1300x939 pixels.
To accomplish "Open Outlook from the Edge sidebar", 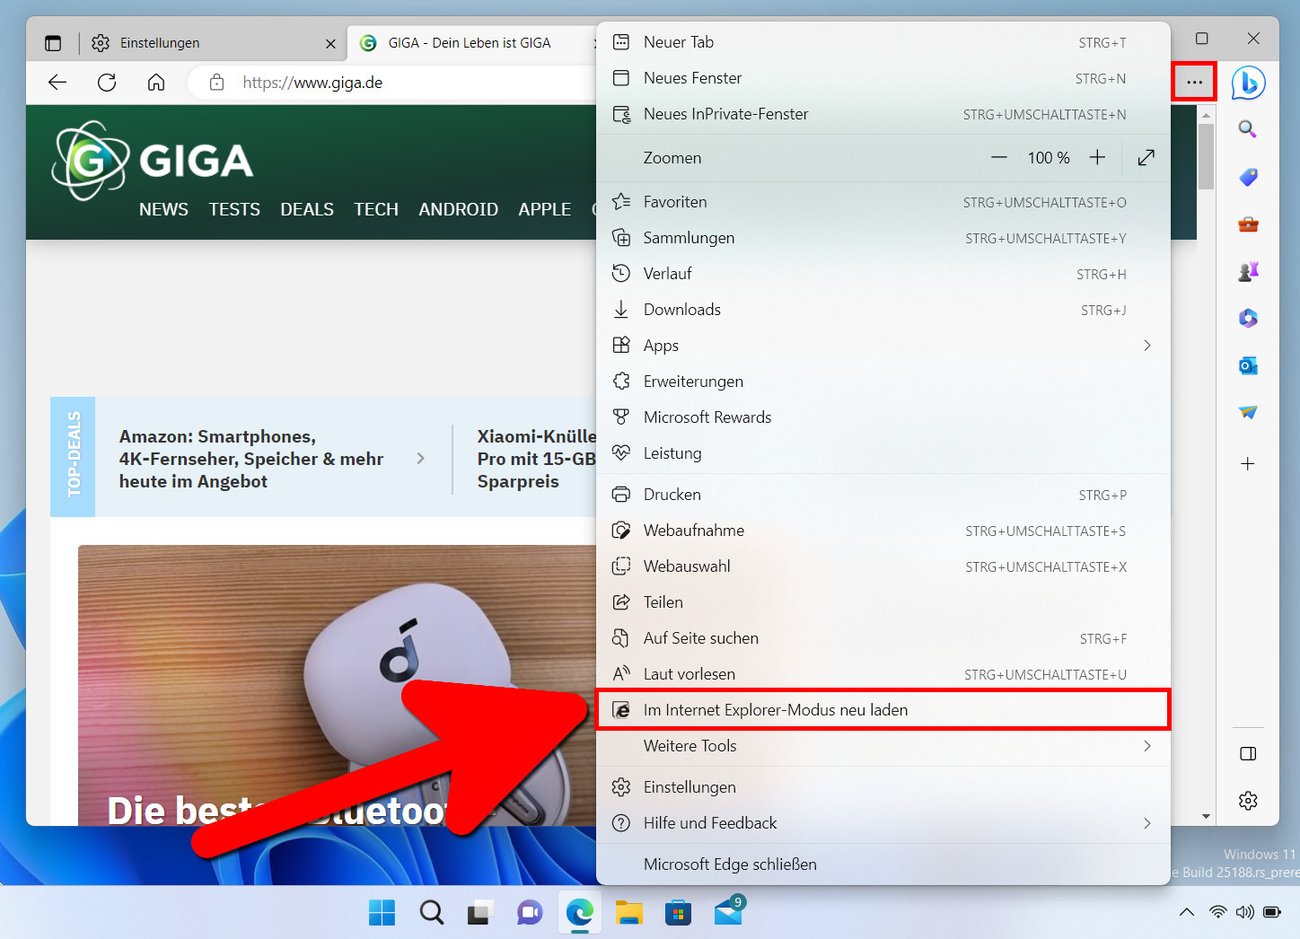I will [x=1247, y=365].
